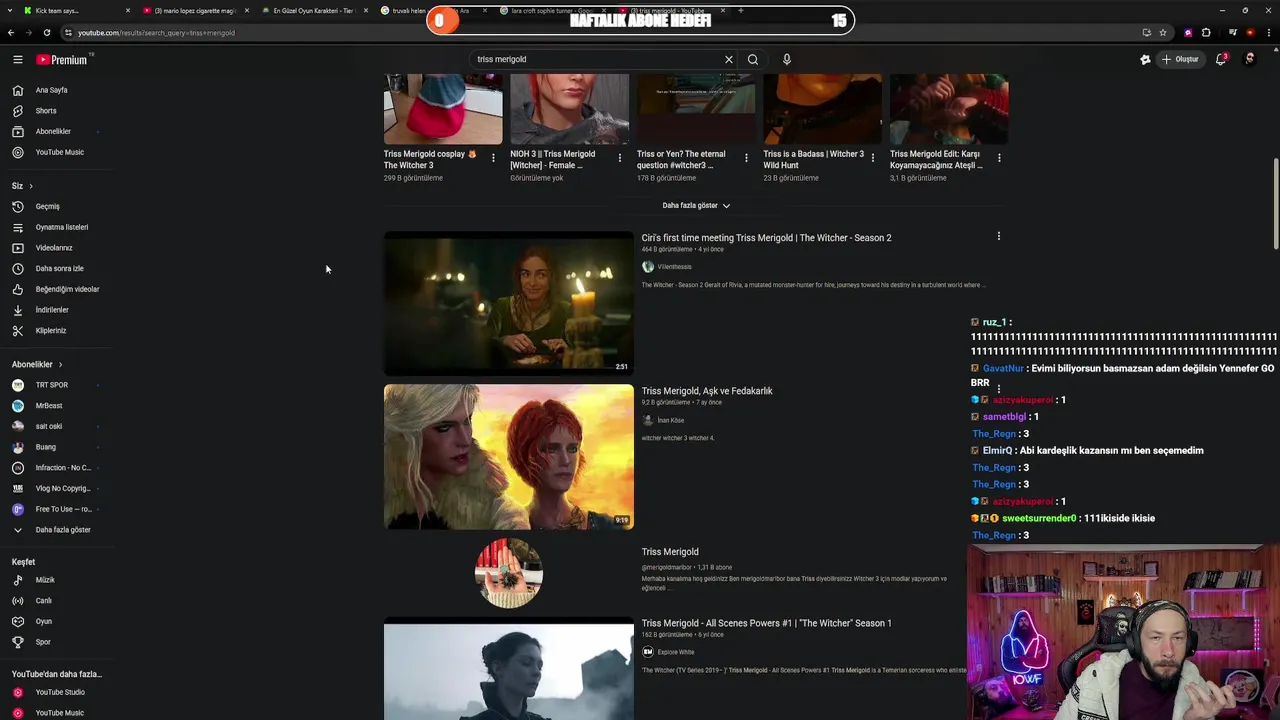Open YouTube Music in the top sidebar section
Image resolution: width=1280 pixels, height=720 pixels.
click(59, 152)
